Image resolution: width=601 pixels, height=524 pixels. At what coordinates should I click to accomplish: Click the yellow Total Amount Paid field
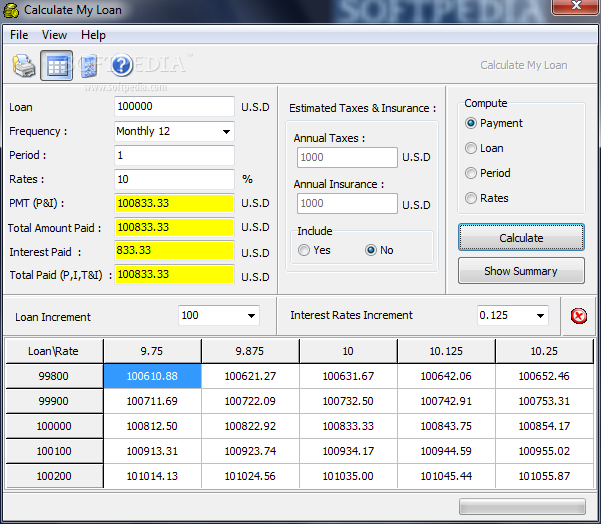coord(174,227)
